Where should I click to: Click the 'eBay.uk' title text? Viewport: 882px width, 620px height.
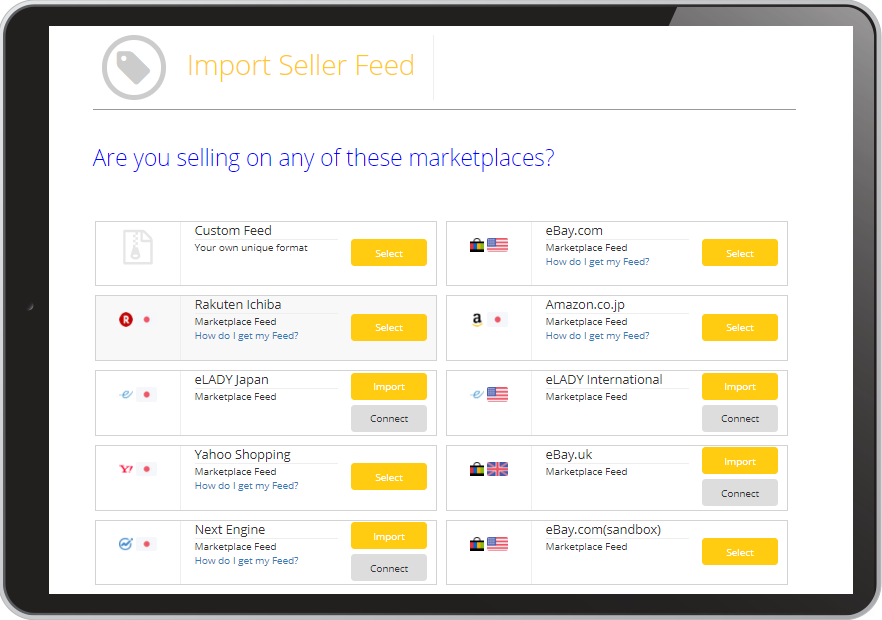[x=569, y=455]
